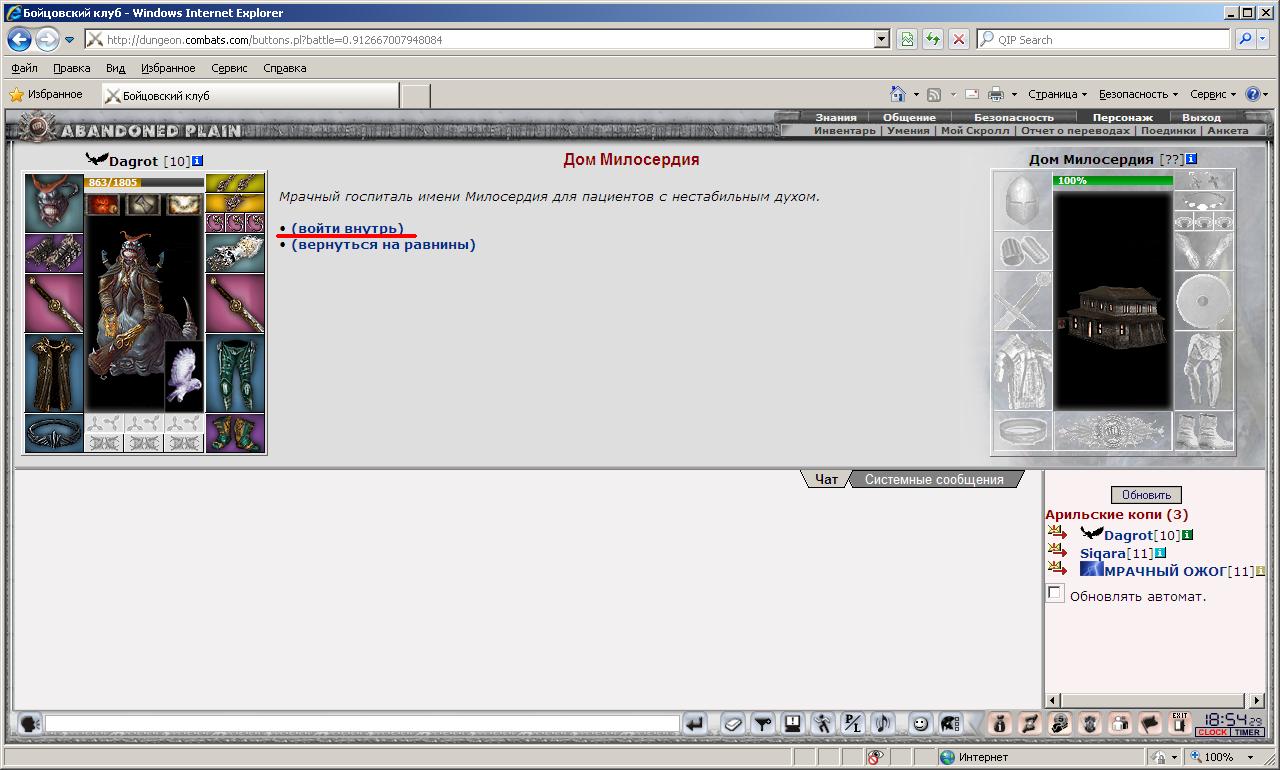Expand recent pages dropdown next to Forward
This screenshot has height=770, width=1280.
[x=69, y=40]
